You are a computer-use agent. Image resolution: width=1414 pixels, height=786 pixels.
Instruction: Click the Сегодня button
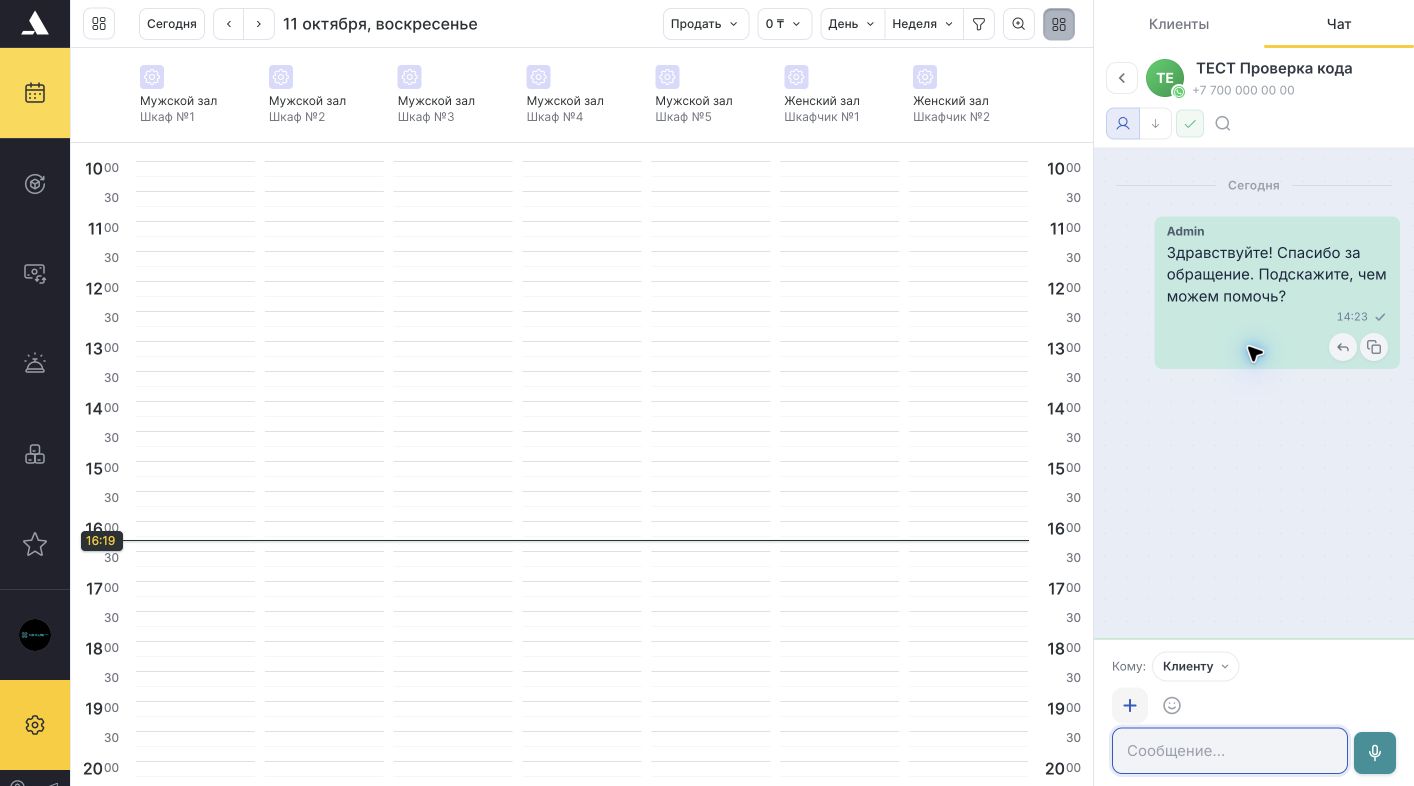point(172,24)
